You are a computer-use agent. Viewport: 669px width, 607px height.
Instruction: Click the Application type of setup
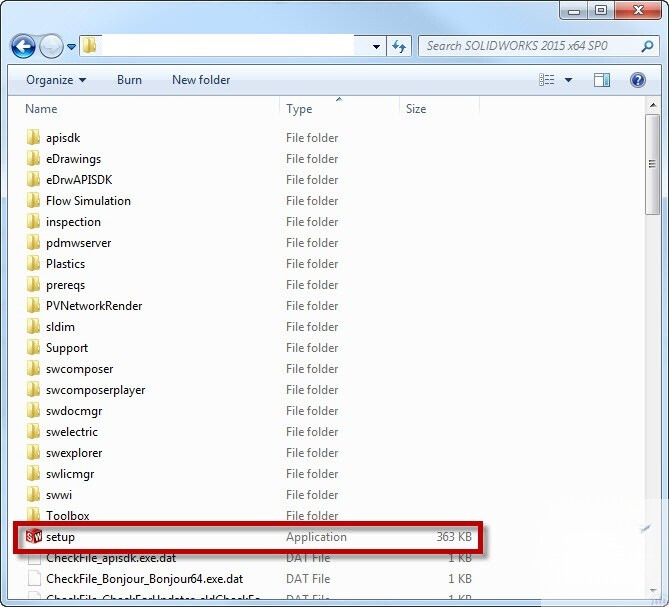point(316,537)
